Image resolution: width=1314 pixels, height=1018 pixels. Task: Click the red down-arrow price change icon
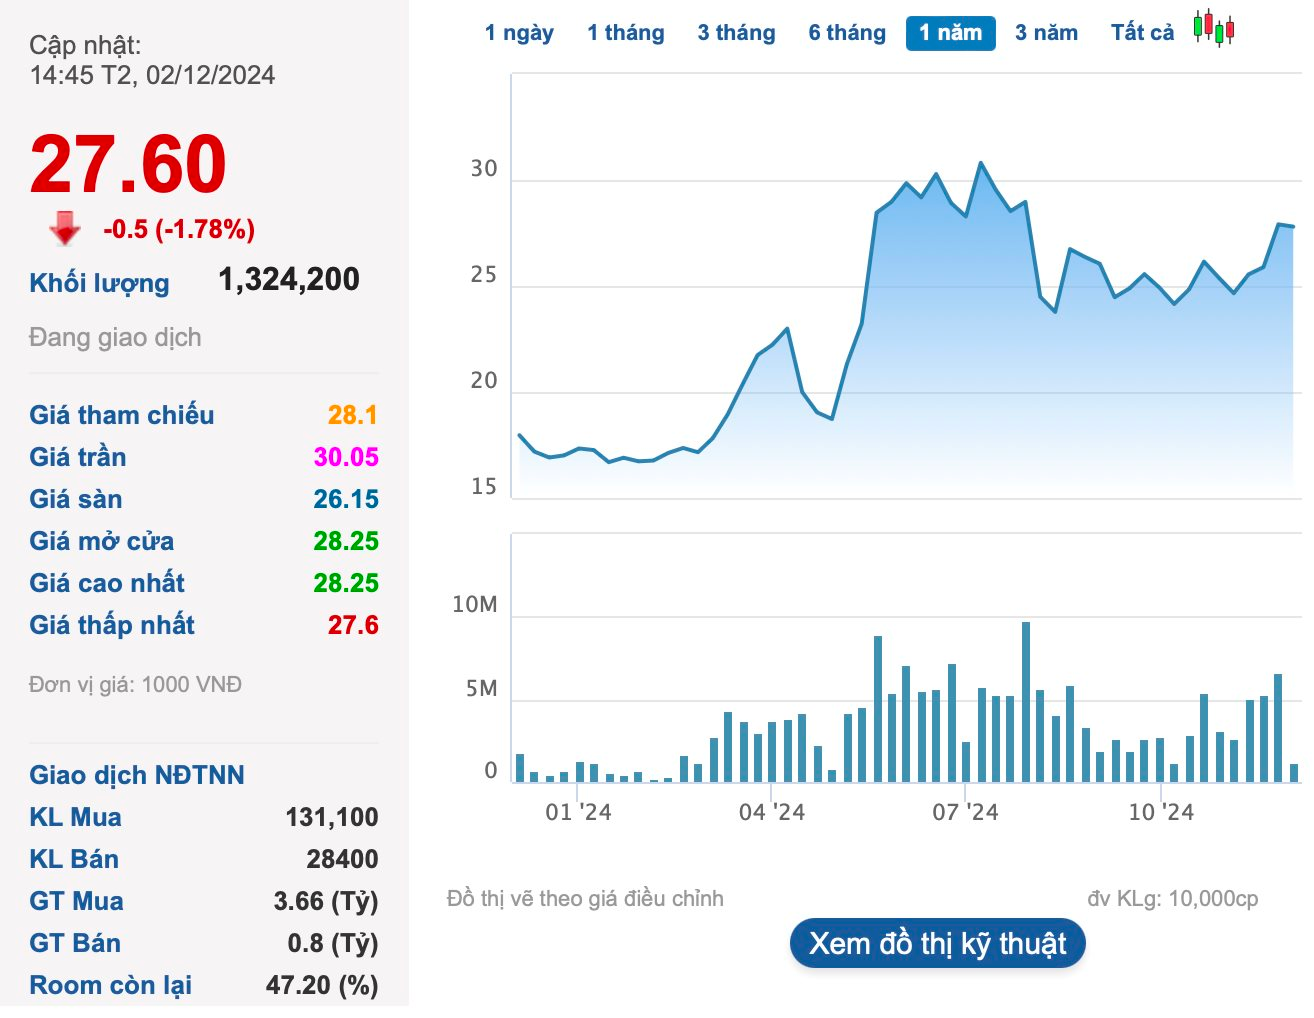tap(65, 228)
